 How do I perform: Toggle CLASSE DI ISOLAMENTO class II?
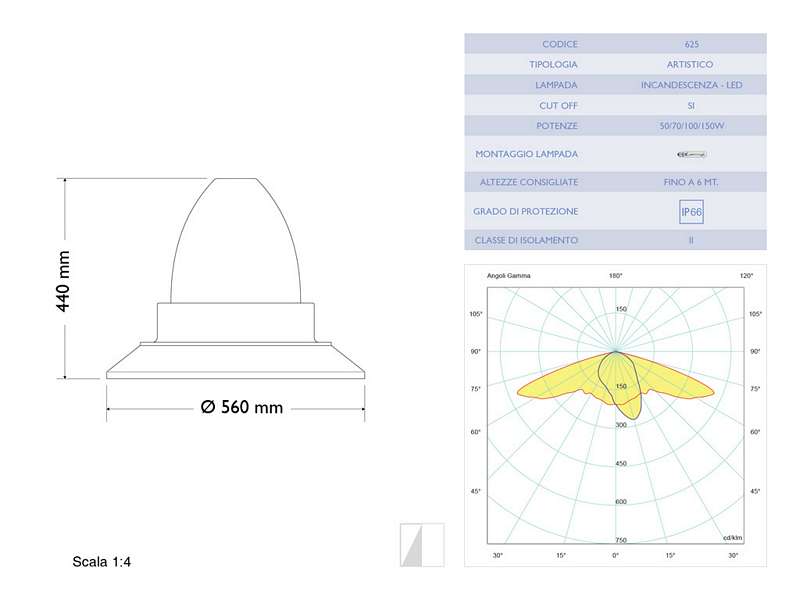[690, 240]
